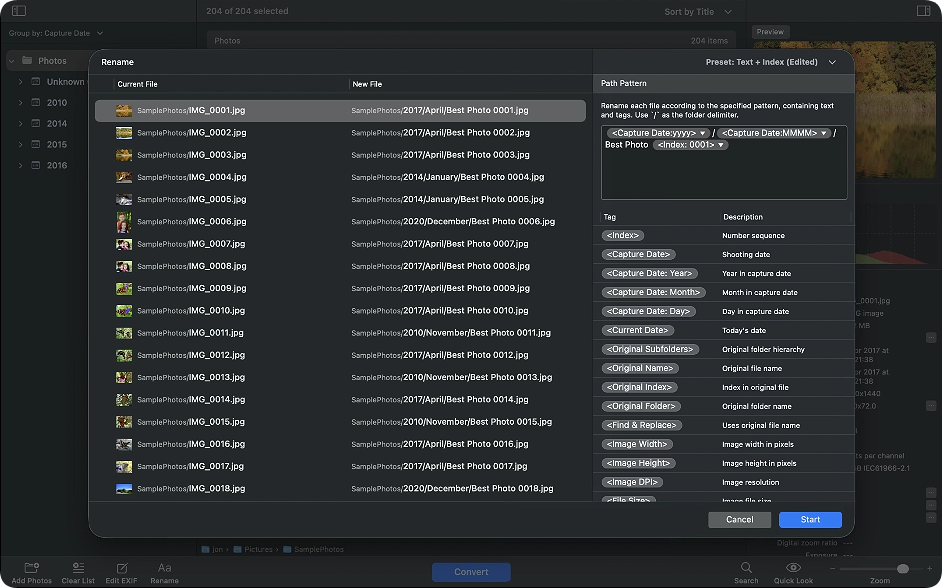942x588 pixels.
Task: Insert the <Image Width> tag
Action: click(x=637, y=444)
